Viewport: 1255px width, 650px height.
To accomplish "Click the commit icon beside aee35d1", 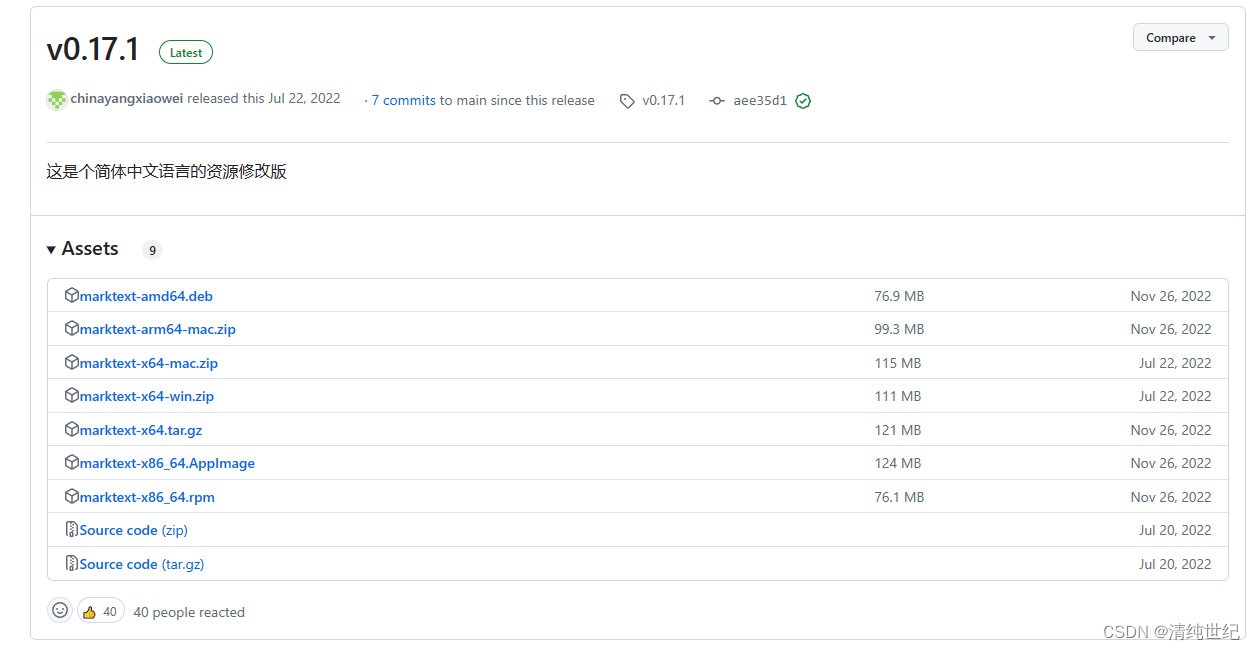I will (717, 101).
